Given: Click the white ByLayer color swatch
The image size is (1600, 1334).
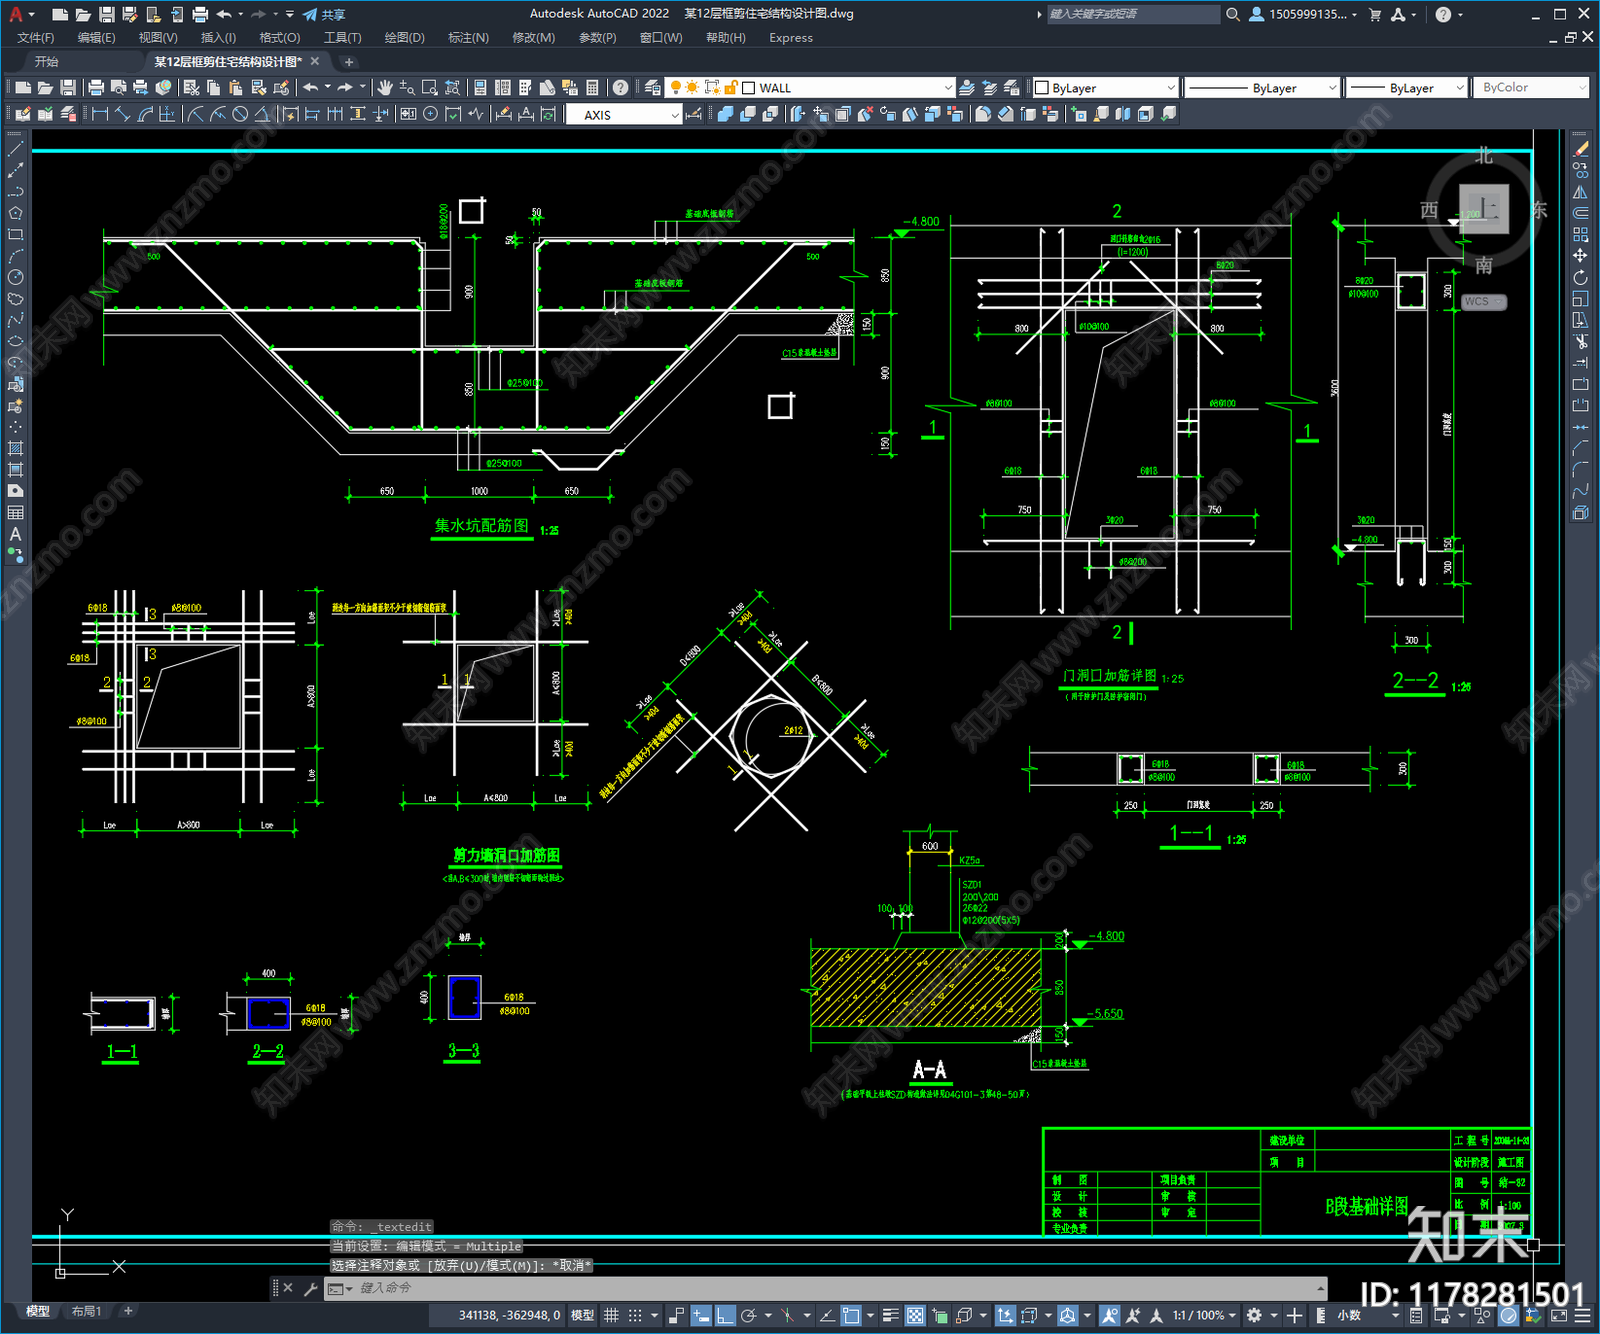Looking at the screenshot, I should pos(1041,88).
